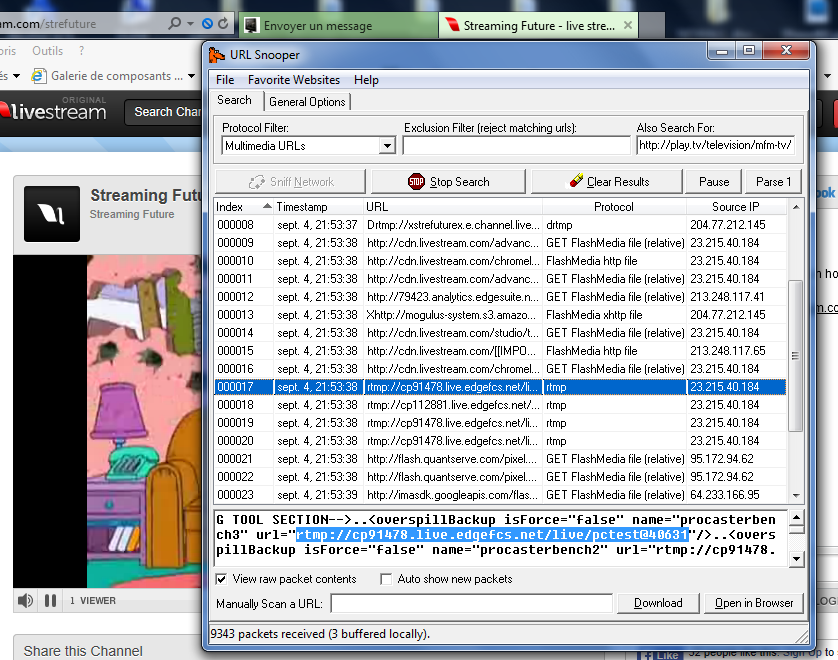Click the URL Snooper app icon in title bar
Screen dimensions: 838x660
(x=216, y=55)
